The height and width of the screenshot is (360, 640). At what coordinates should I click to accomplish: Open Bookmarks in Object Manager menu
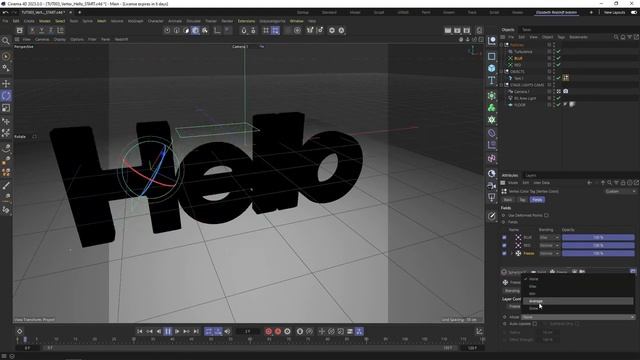[x=578, y=37]
